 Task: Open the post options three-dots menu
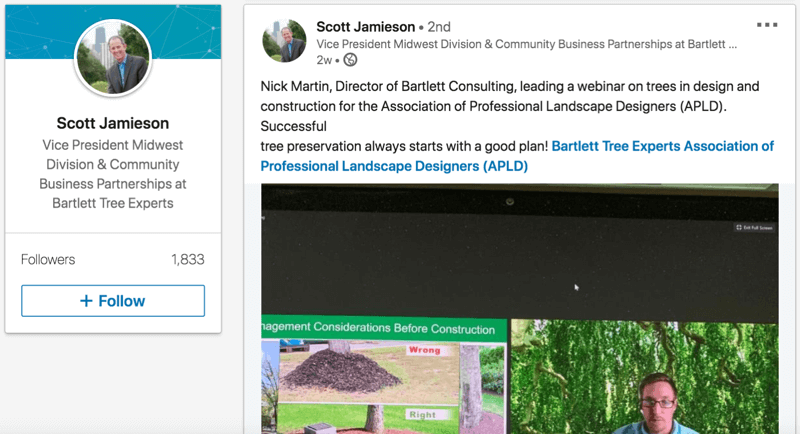(x=767, y=26)
